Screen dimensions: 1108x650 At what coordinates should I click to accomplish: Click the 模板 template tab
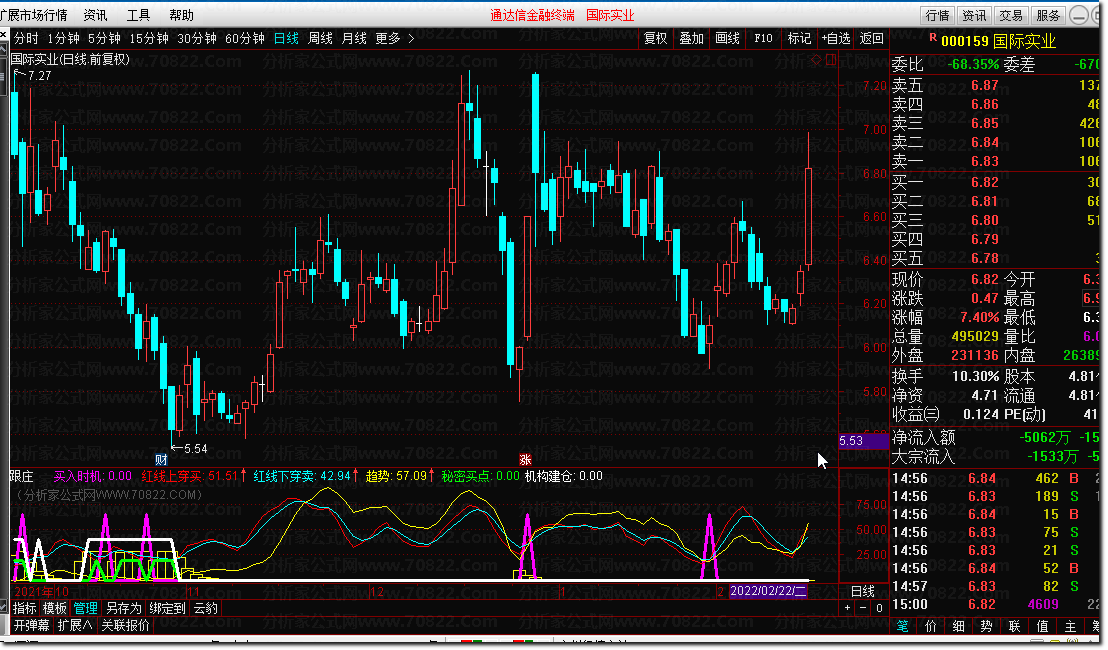[54, 608]
